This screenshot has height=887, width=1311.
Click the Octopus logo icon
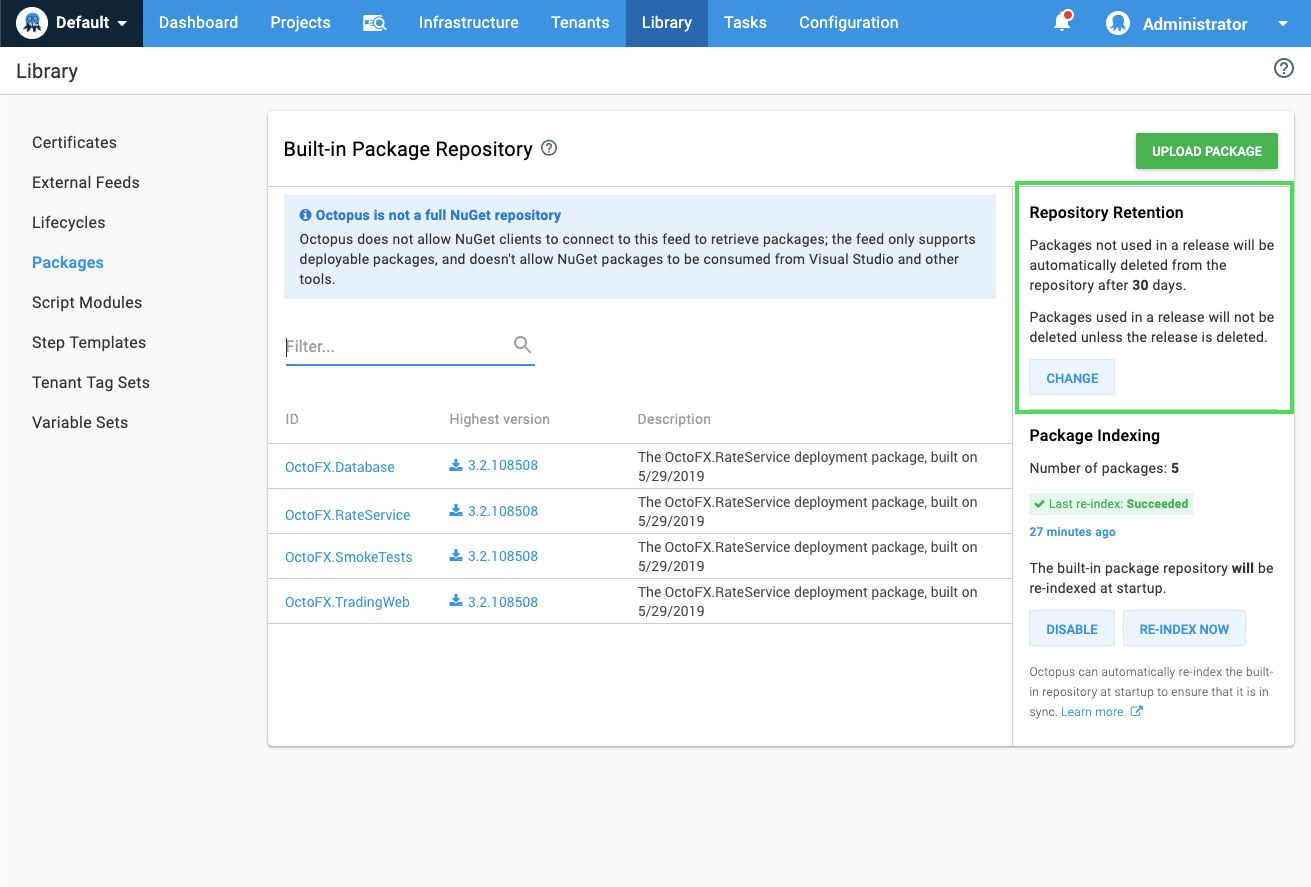pyautogui.click(x=32, y=23)
